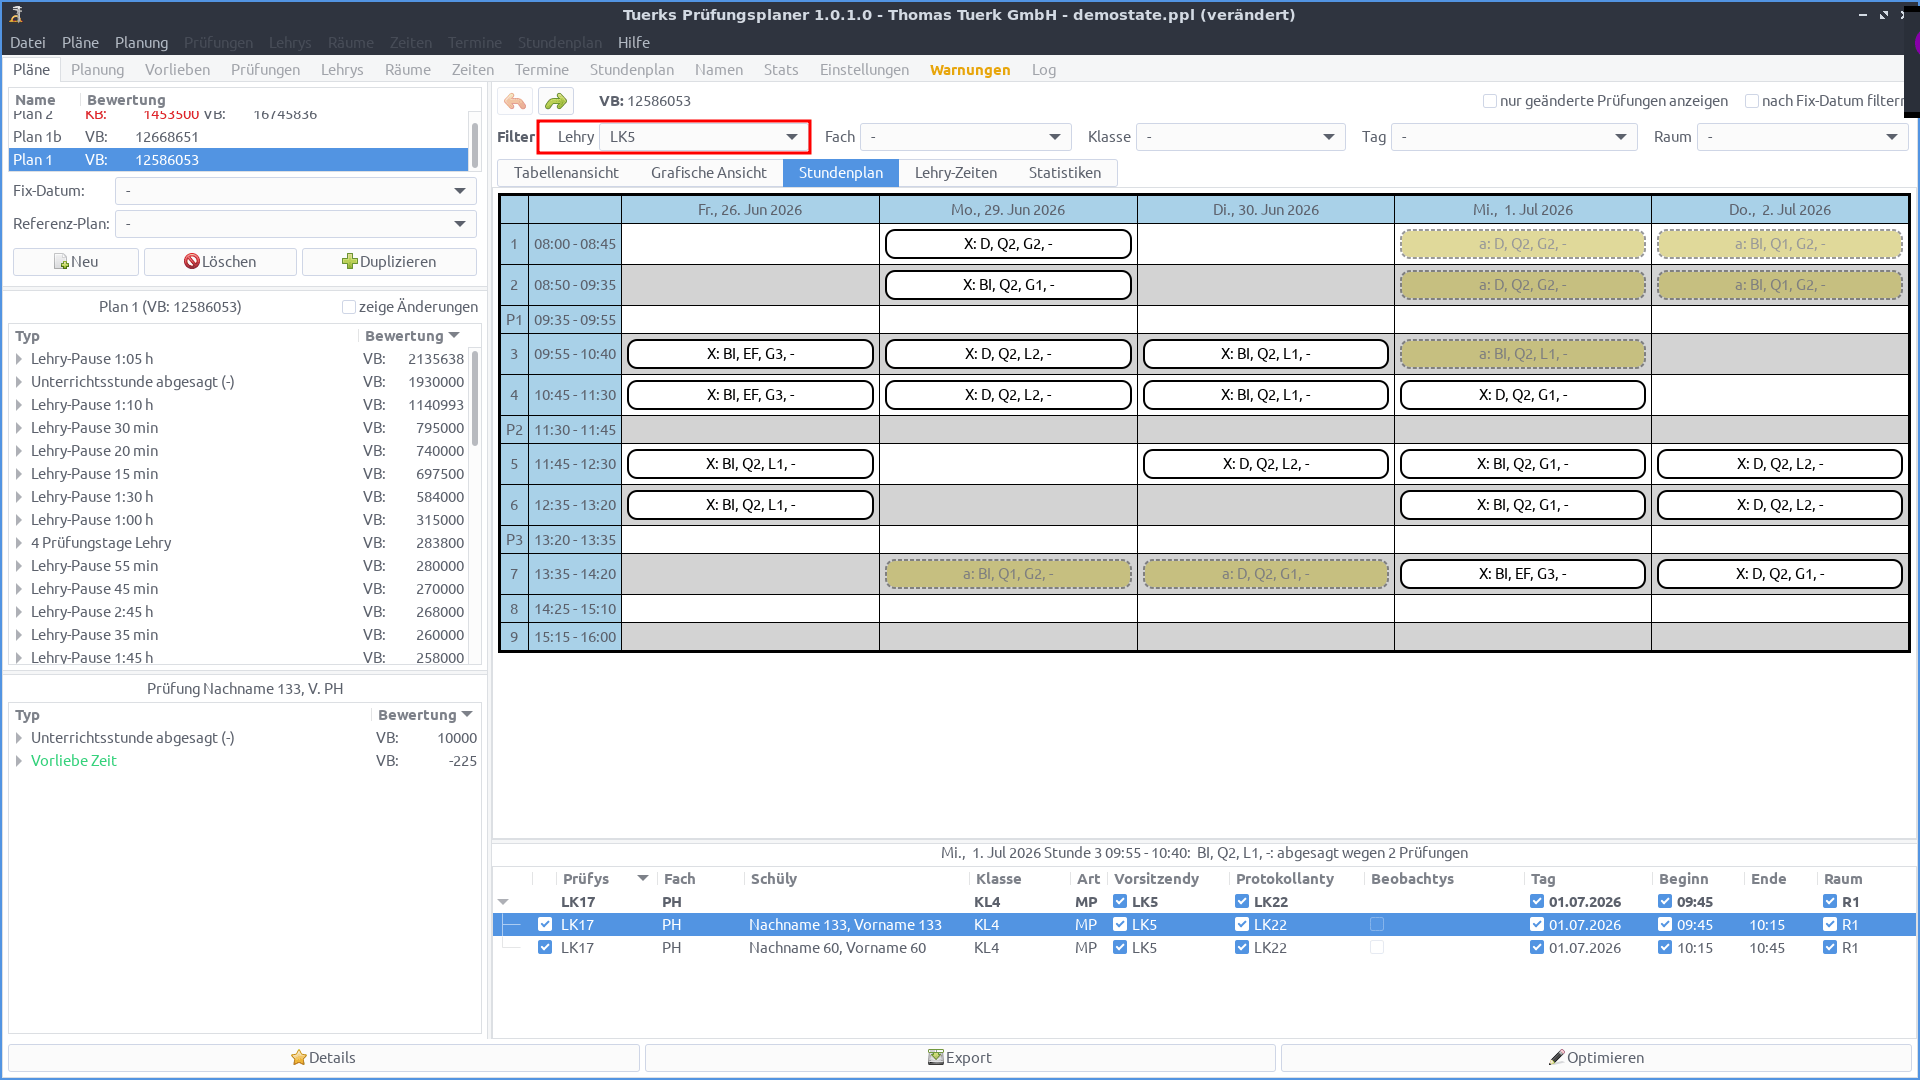Collapse the LK17 PH group row
The width and height of the screenshot is (1920, 1080).
point(503,902)
